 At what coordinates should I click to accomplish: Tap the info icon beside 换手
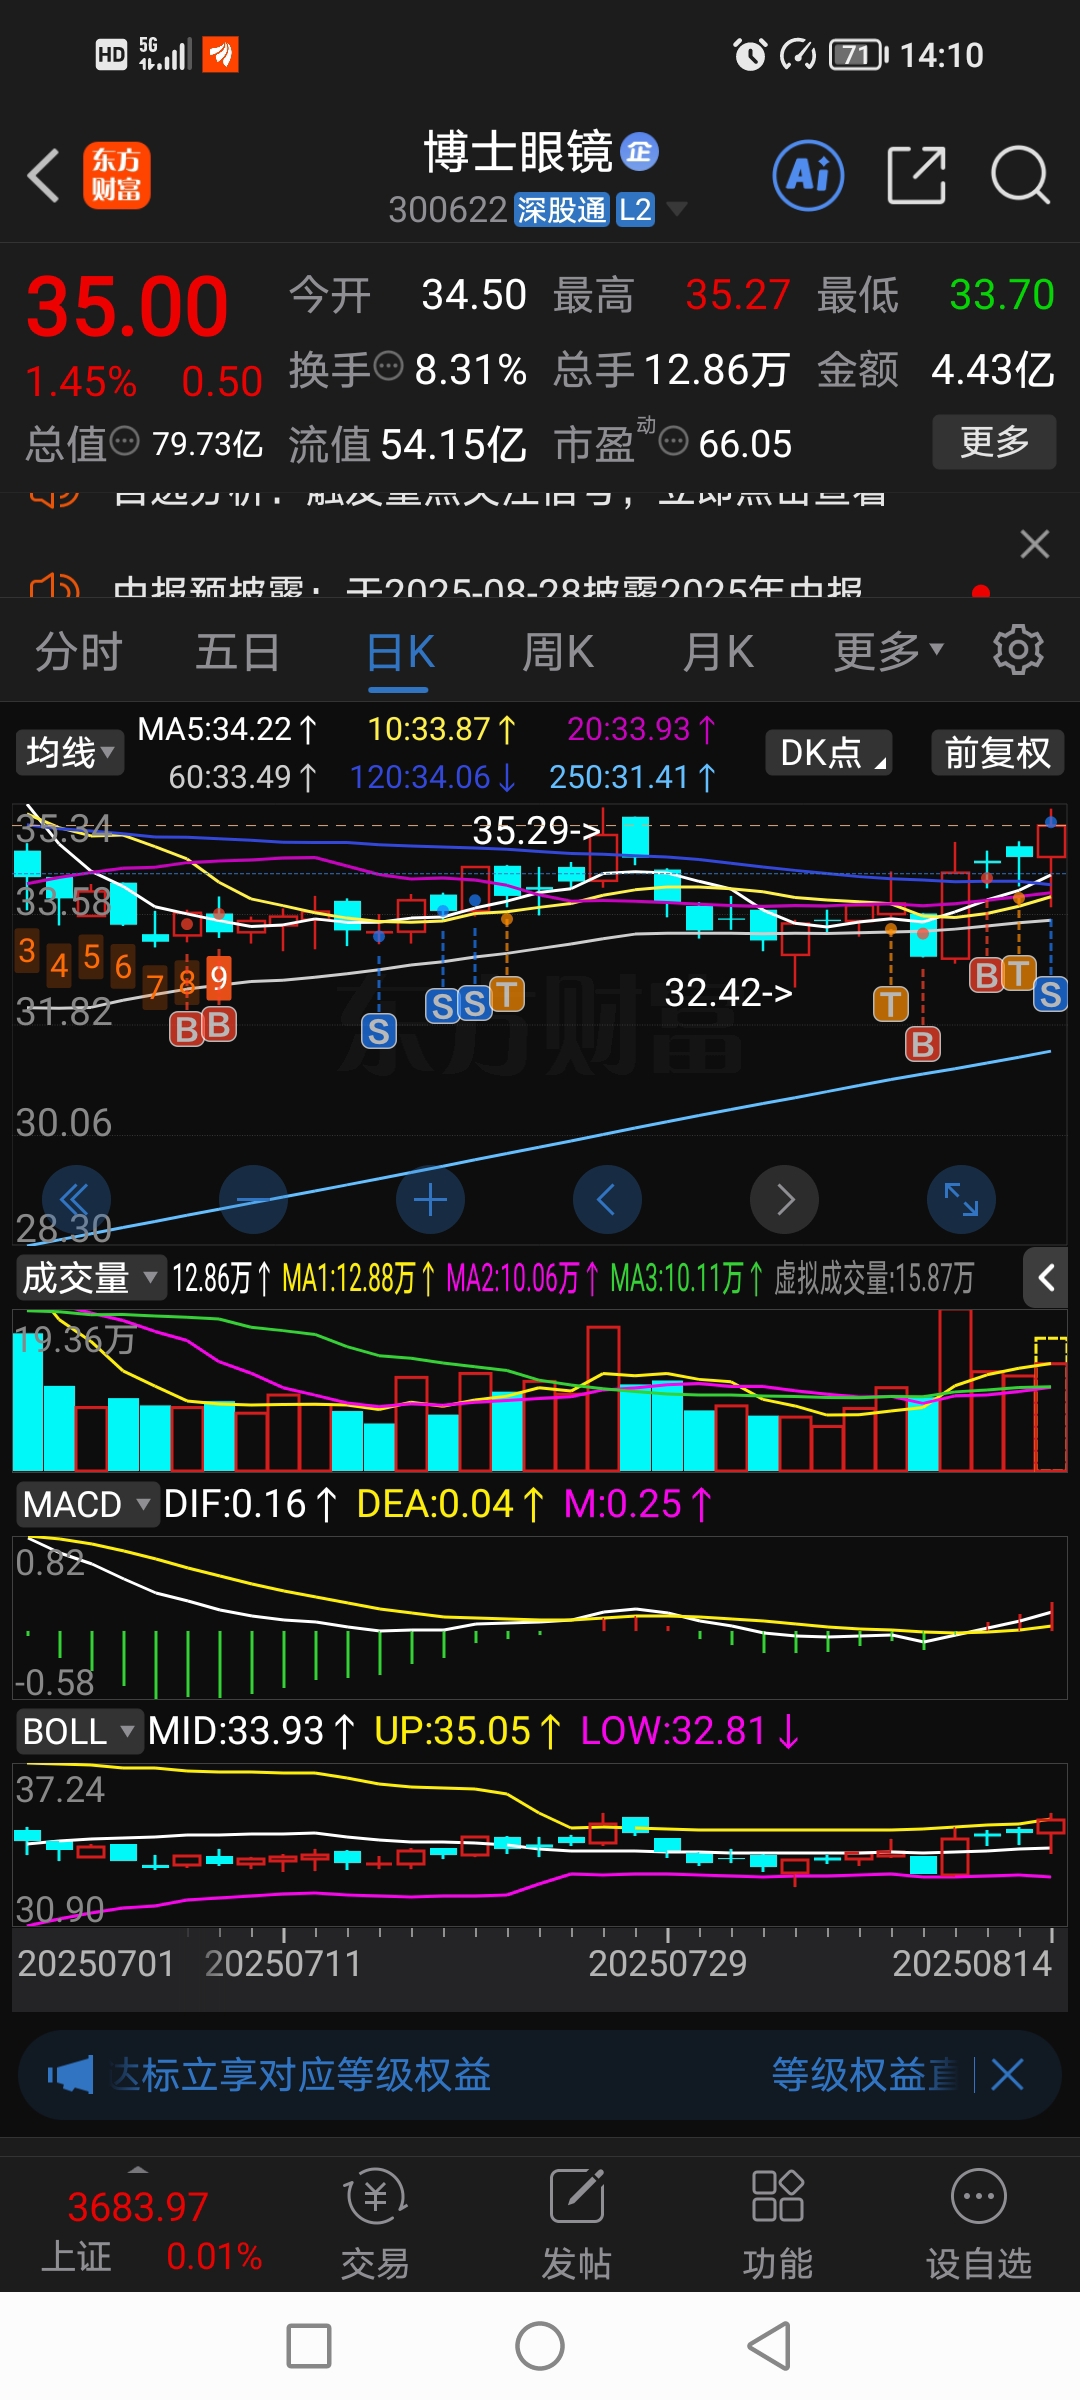(388, 367)
